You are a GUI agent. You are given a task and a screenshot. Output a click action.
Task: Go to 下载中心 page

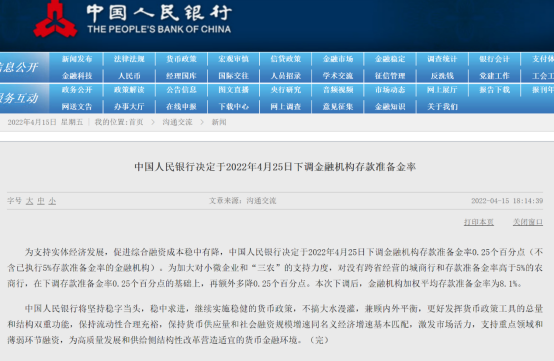click(x=234, y=106)
